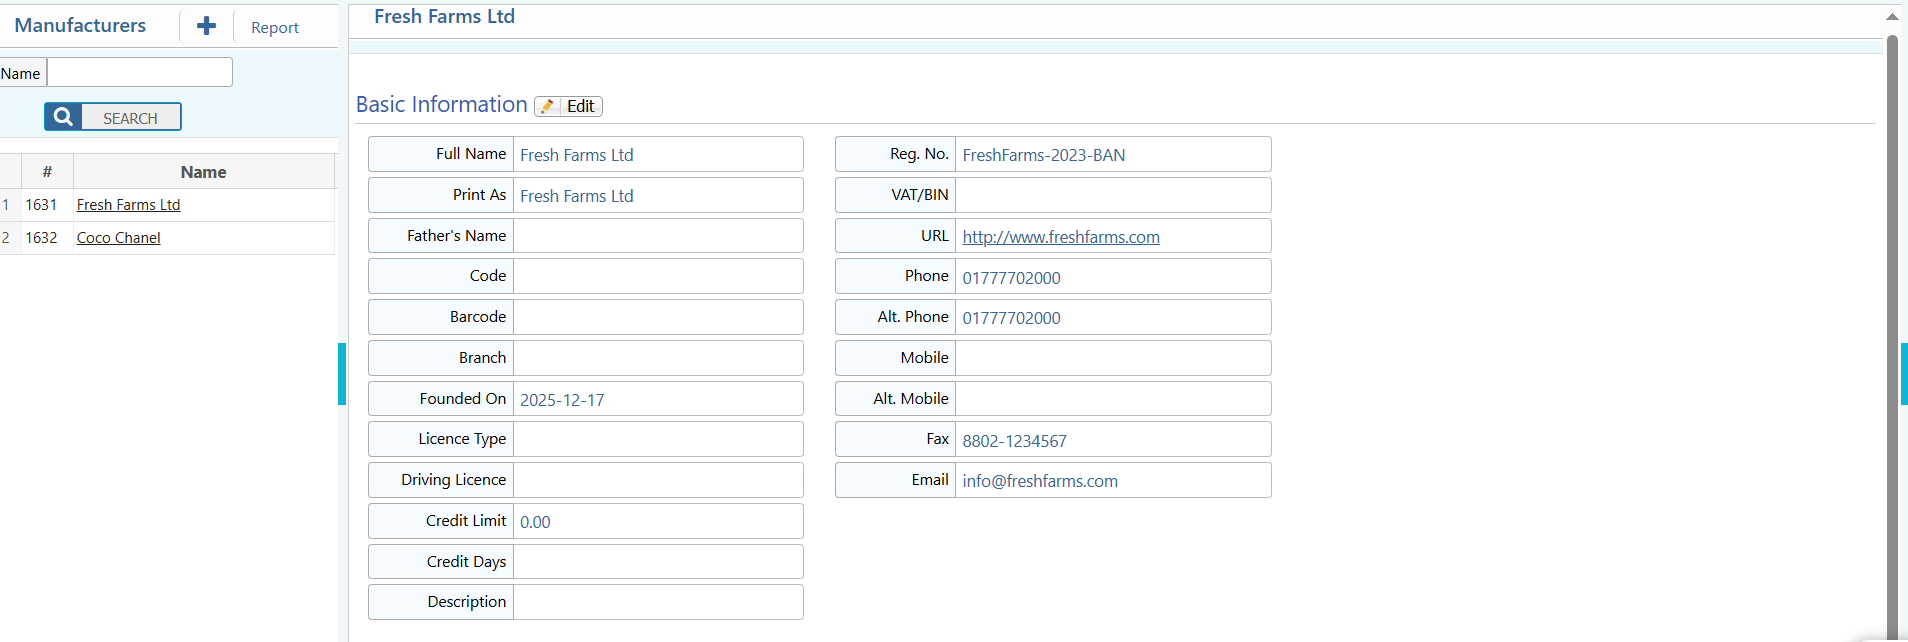This screenshot has width=1908, height=642.
Task: Click Credit Limit value 0.00
Action: pyautogui.click(x=535, y=522)
